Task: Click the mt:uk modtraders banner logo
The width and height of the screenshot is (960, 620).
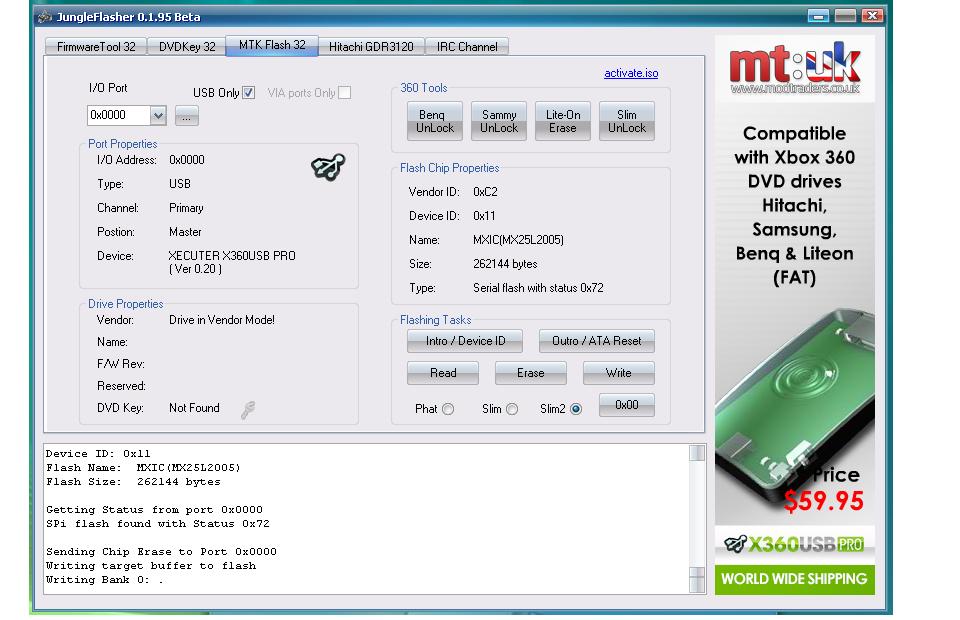Action: tap(795, 68)
